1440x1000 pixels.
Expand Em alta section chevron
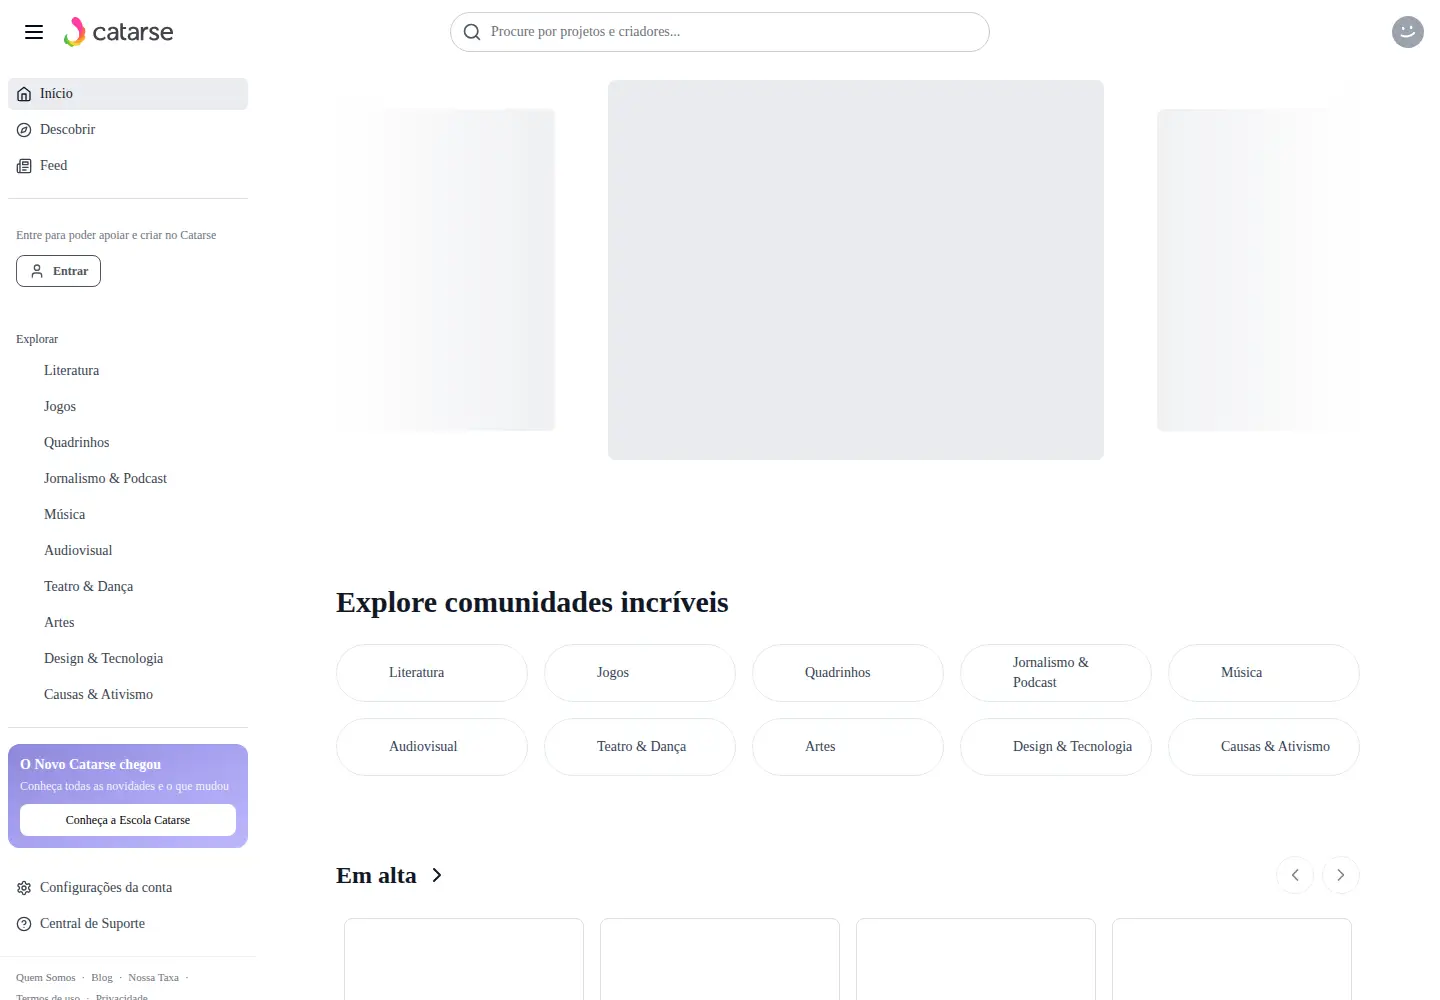click(x=436, y=875)
